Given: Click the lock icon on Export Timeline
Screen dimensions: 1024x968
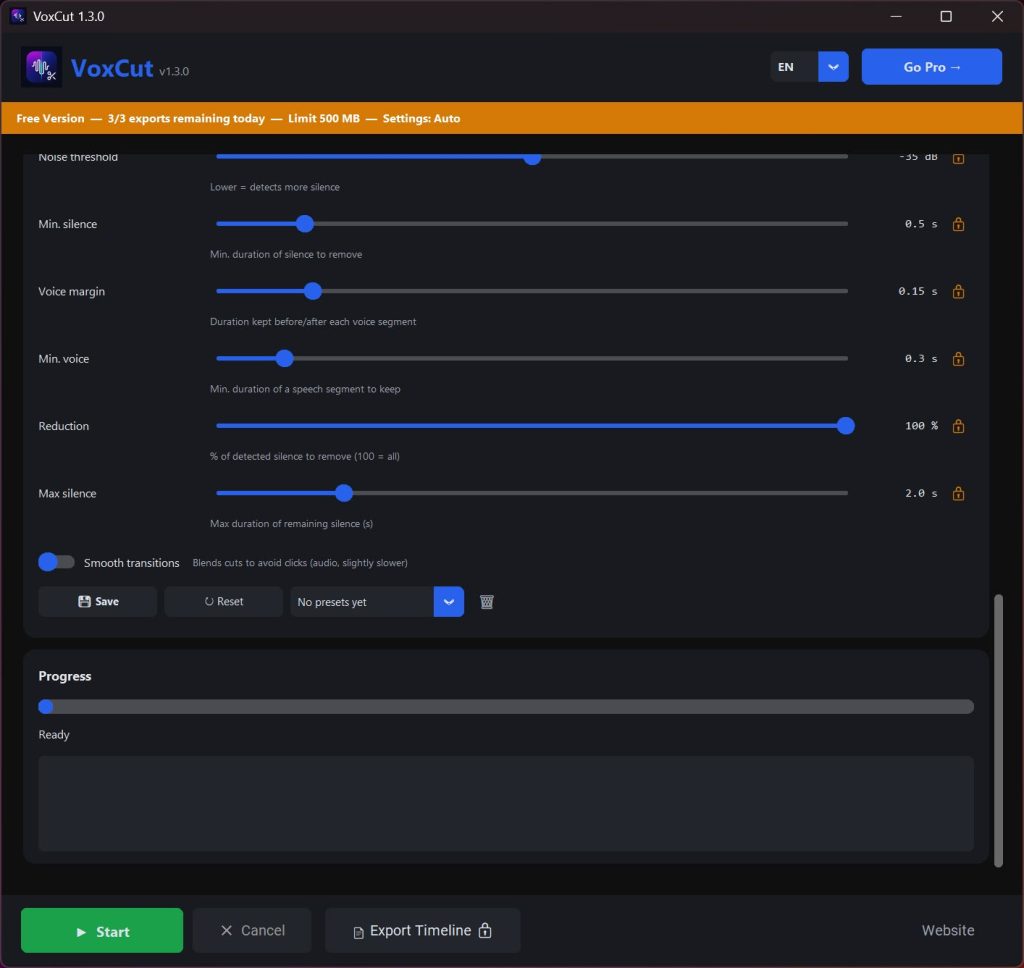Looking at the screenshot, I should click(485, 930).
